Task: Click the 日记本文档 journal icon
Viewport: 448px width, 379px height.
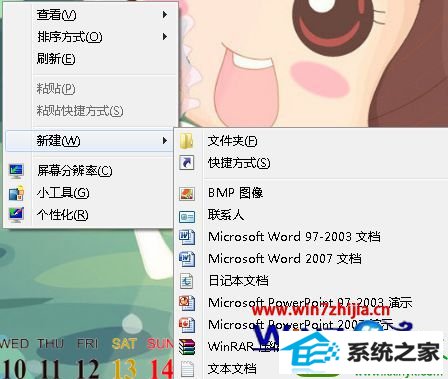Action: (187, 281)
